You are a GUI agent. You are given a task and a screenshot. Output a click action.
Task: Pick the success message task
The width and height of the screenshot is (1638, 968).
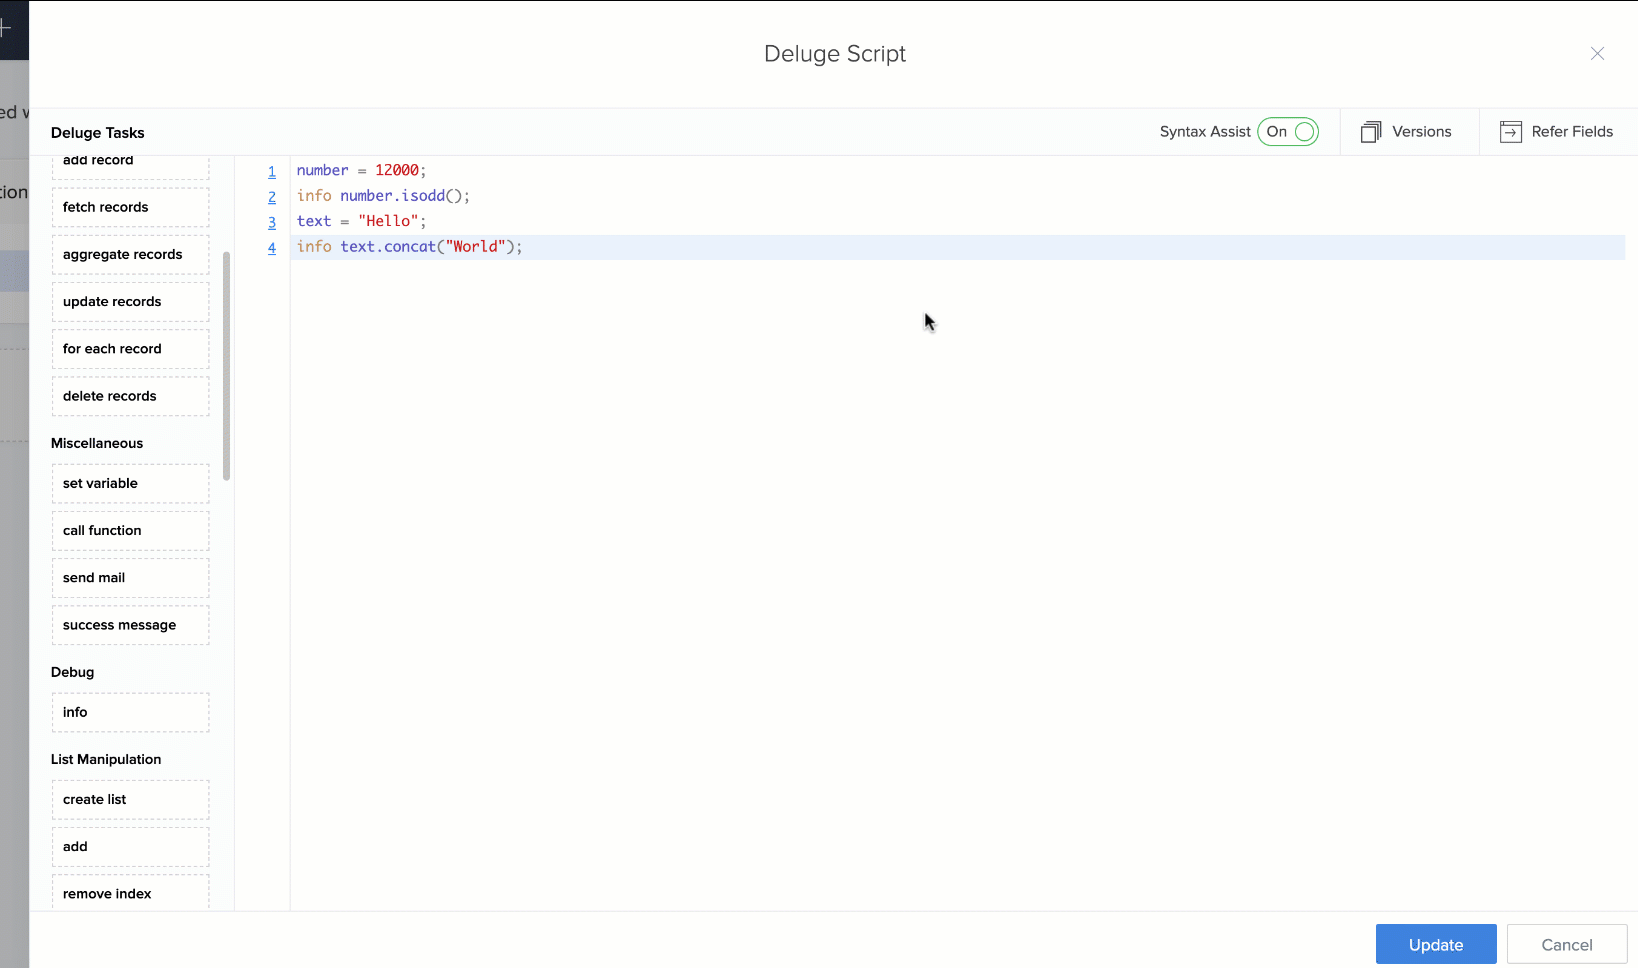coord(130,625)
